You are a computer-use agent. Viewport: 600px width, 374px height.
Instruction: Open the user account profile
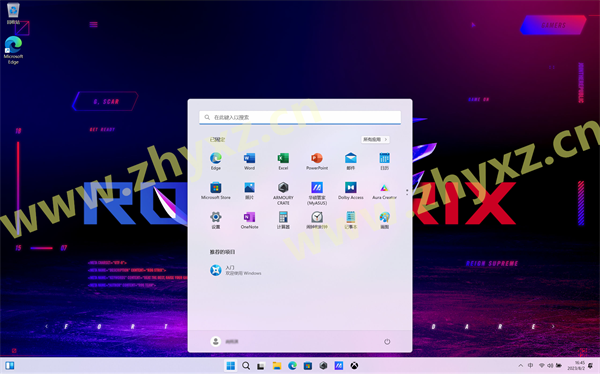[225, 341]
